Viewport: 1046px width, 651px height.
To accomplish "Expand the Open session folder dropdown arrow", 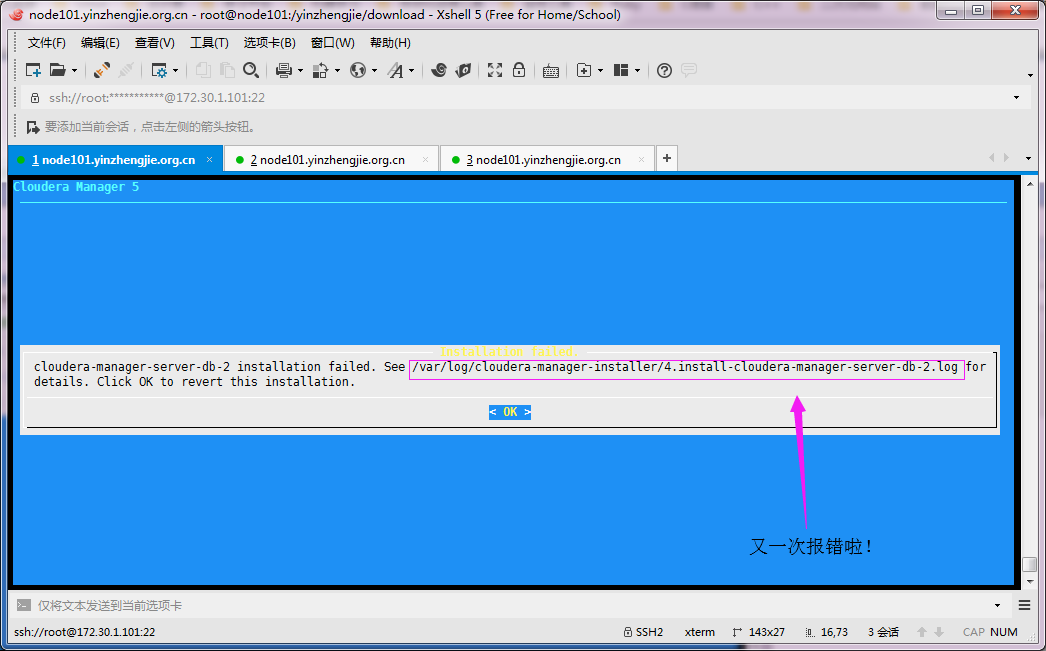I will pyautogui.click(x=74, y=70).
